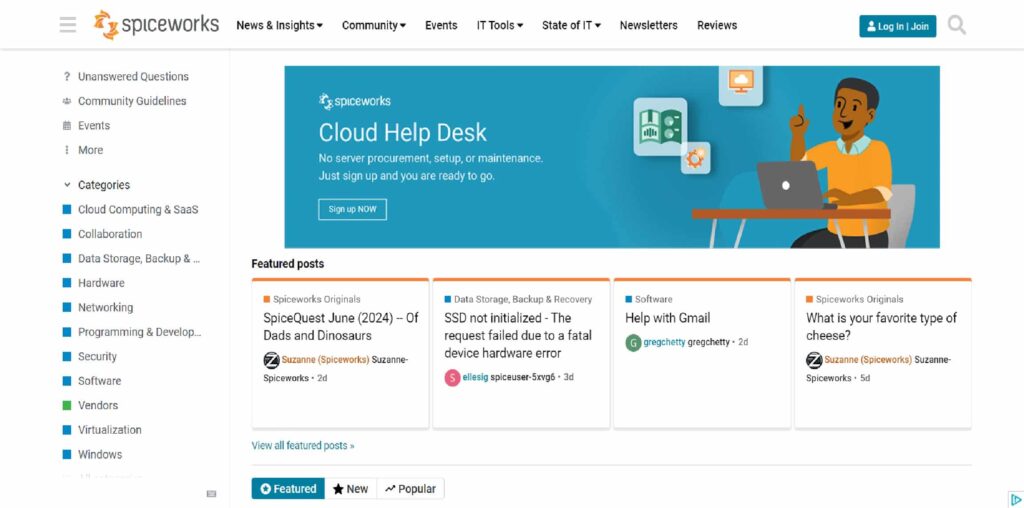Open Community Guidelines link

(132, 101)
